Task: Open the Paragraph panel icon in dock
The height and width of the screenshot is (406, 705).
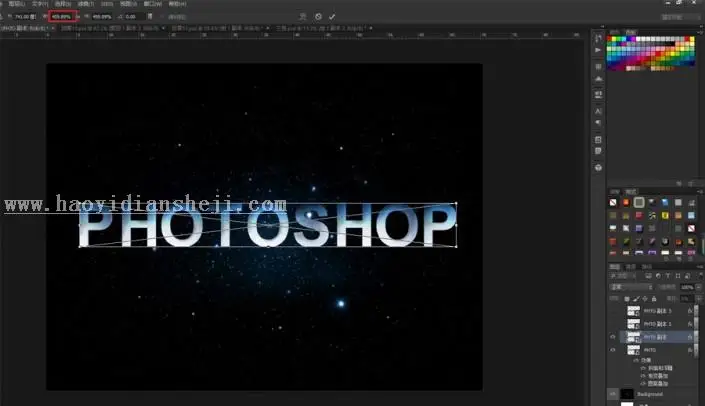Action: point(598,122)
